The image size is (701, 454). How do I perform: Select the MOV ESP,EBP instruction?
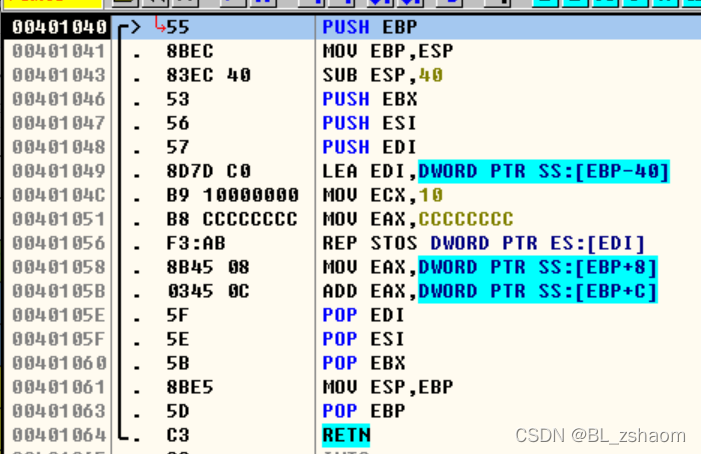tap(388, 387)
